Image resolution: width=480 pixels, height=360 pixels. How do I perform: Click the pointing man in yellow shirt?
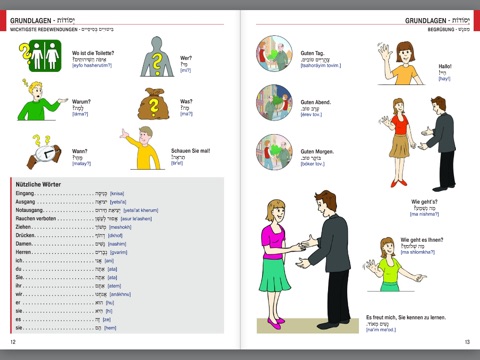point(142,148)
